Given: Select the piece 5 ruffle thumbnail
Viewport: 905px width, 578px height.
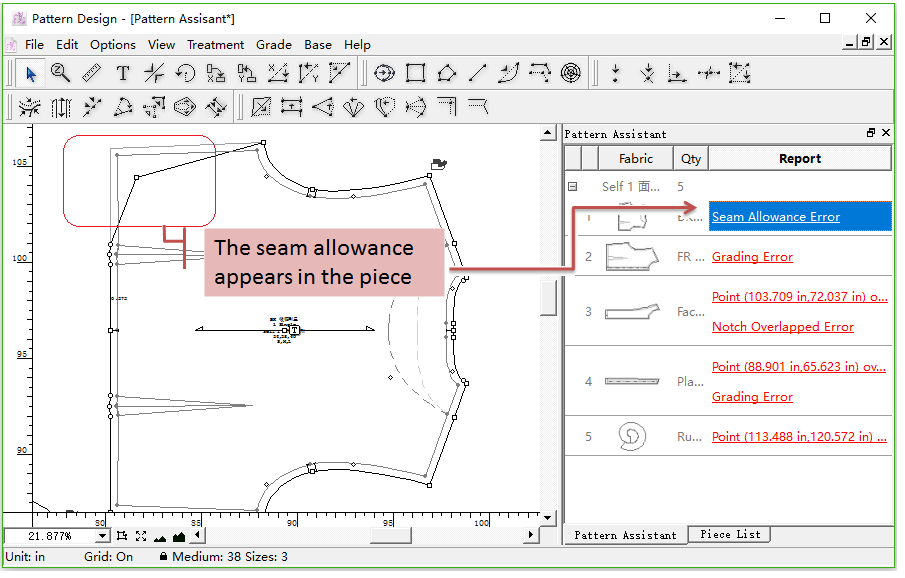Looking at the screenshot, I should (632, 436).
